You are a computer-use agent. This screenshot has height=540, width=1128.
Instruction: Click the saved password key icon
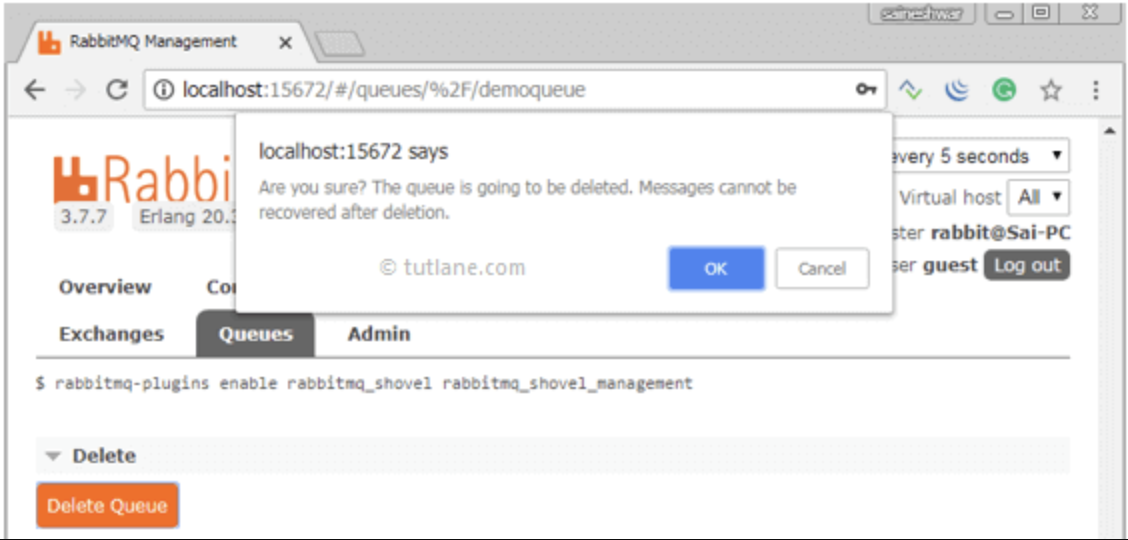(865, 90)
